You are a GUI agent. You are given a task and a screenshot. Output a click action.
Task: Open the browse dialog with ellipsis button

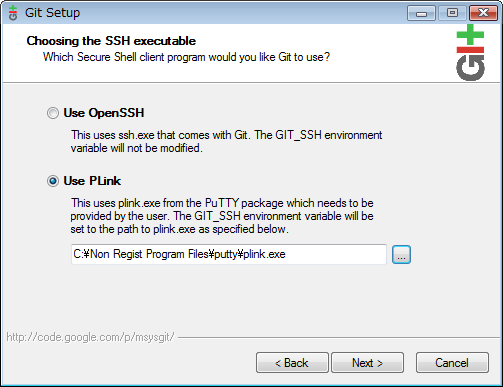(401, 255)
